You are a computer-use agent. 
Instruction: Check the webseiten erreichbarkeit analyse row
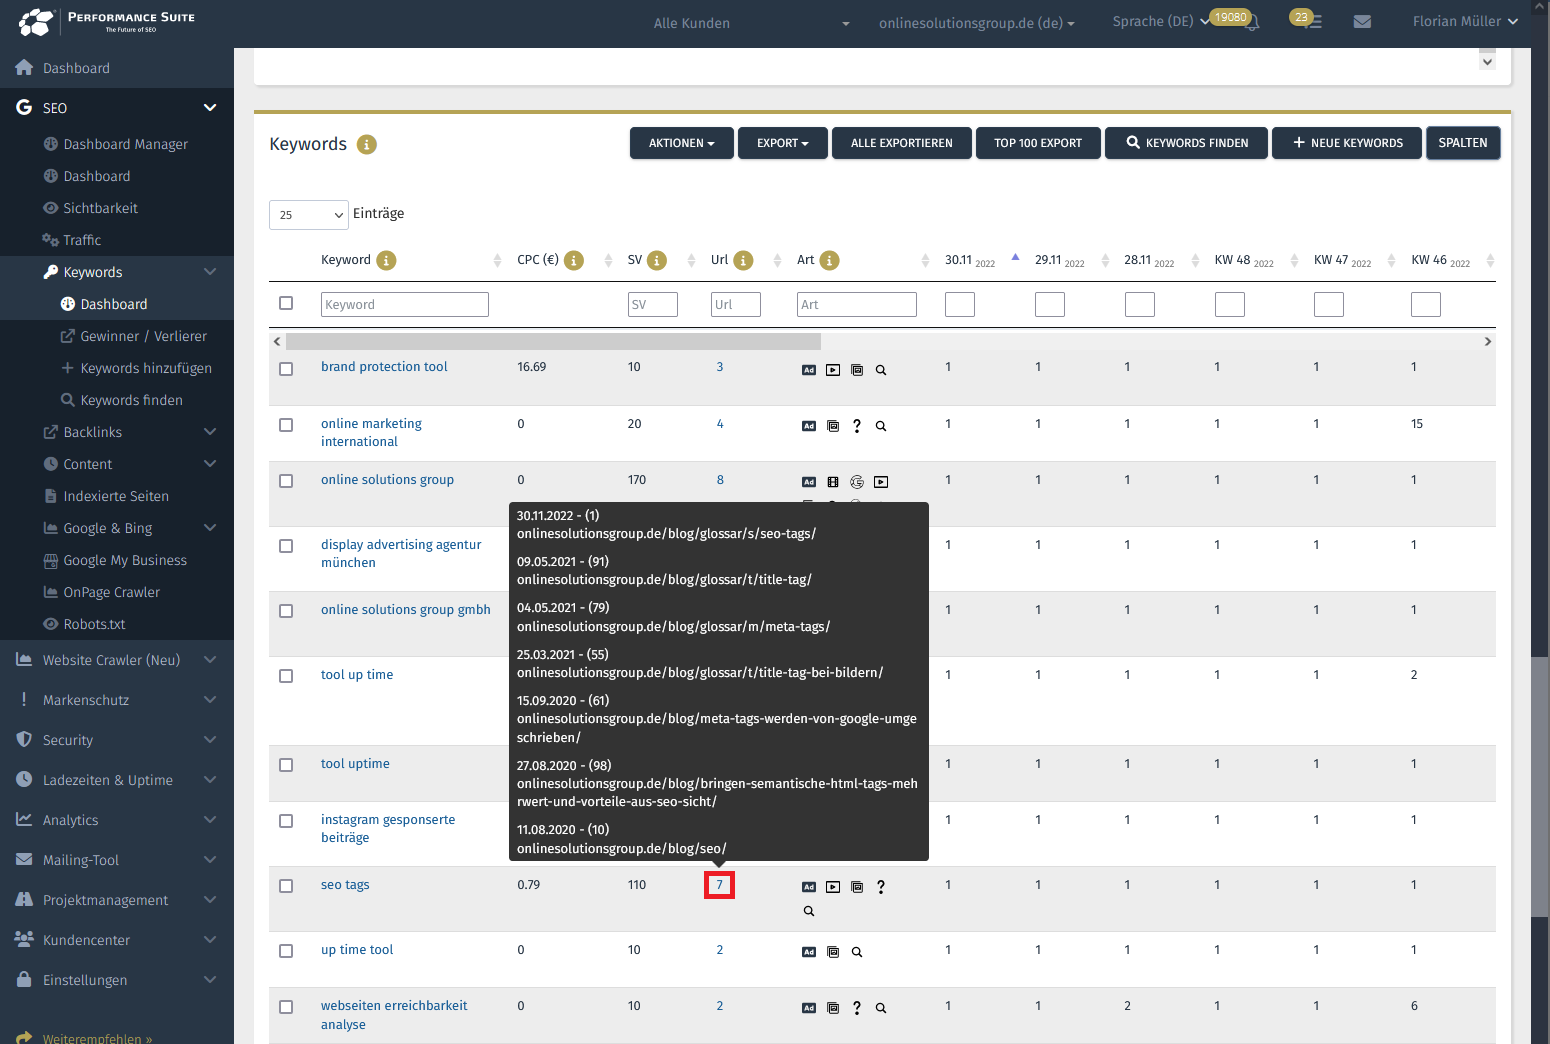coord(286,1007)
